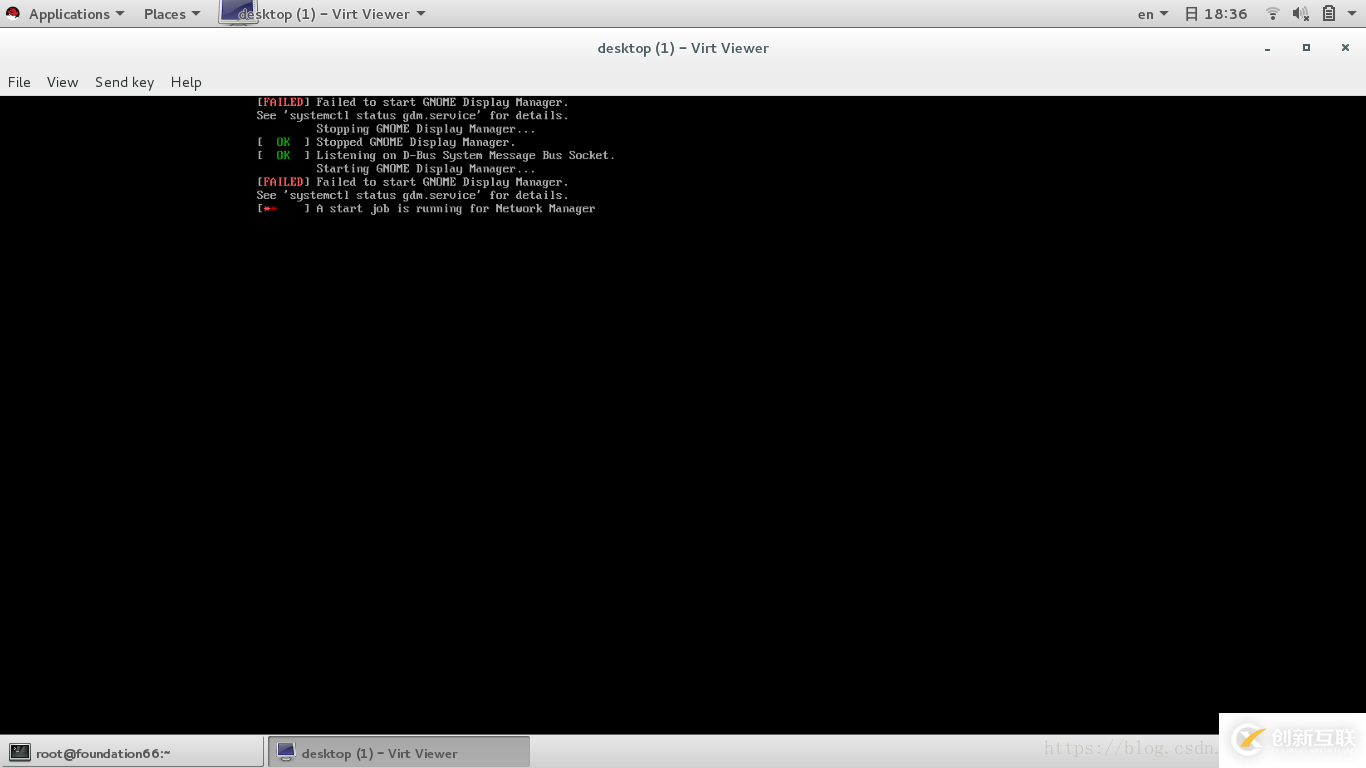Open the Applications menu

point(77,14)
